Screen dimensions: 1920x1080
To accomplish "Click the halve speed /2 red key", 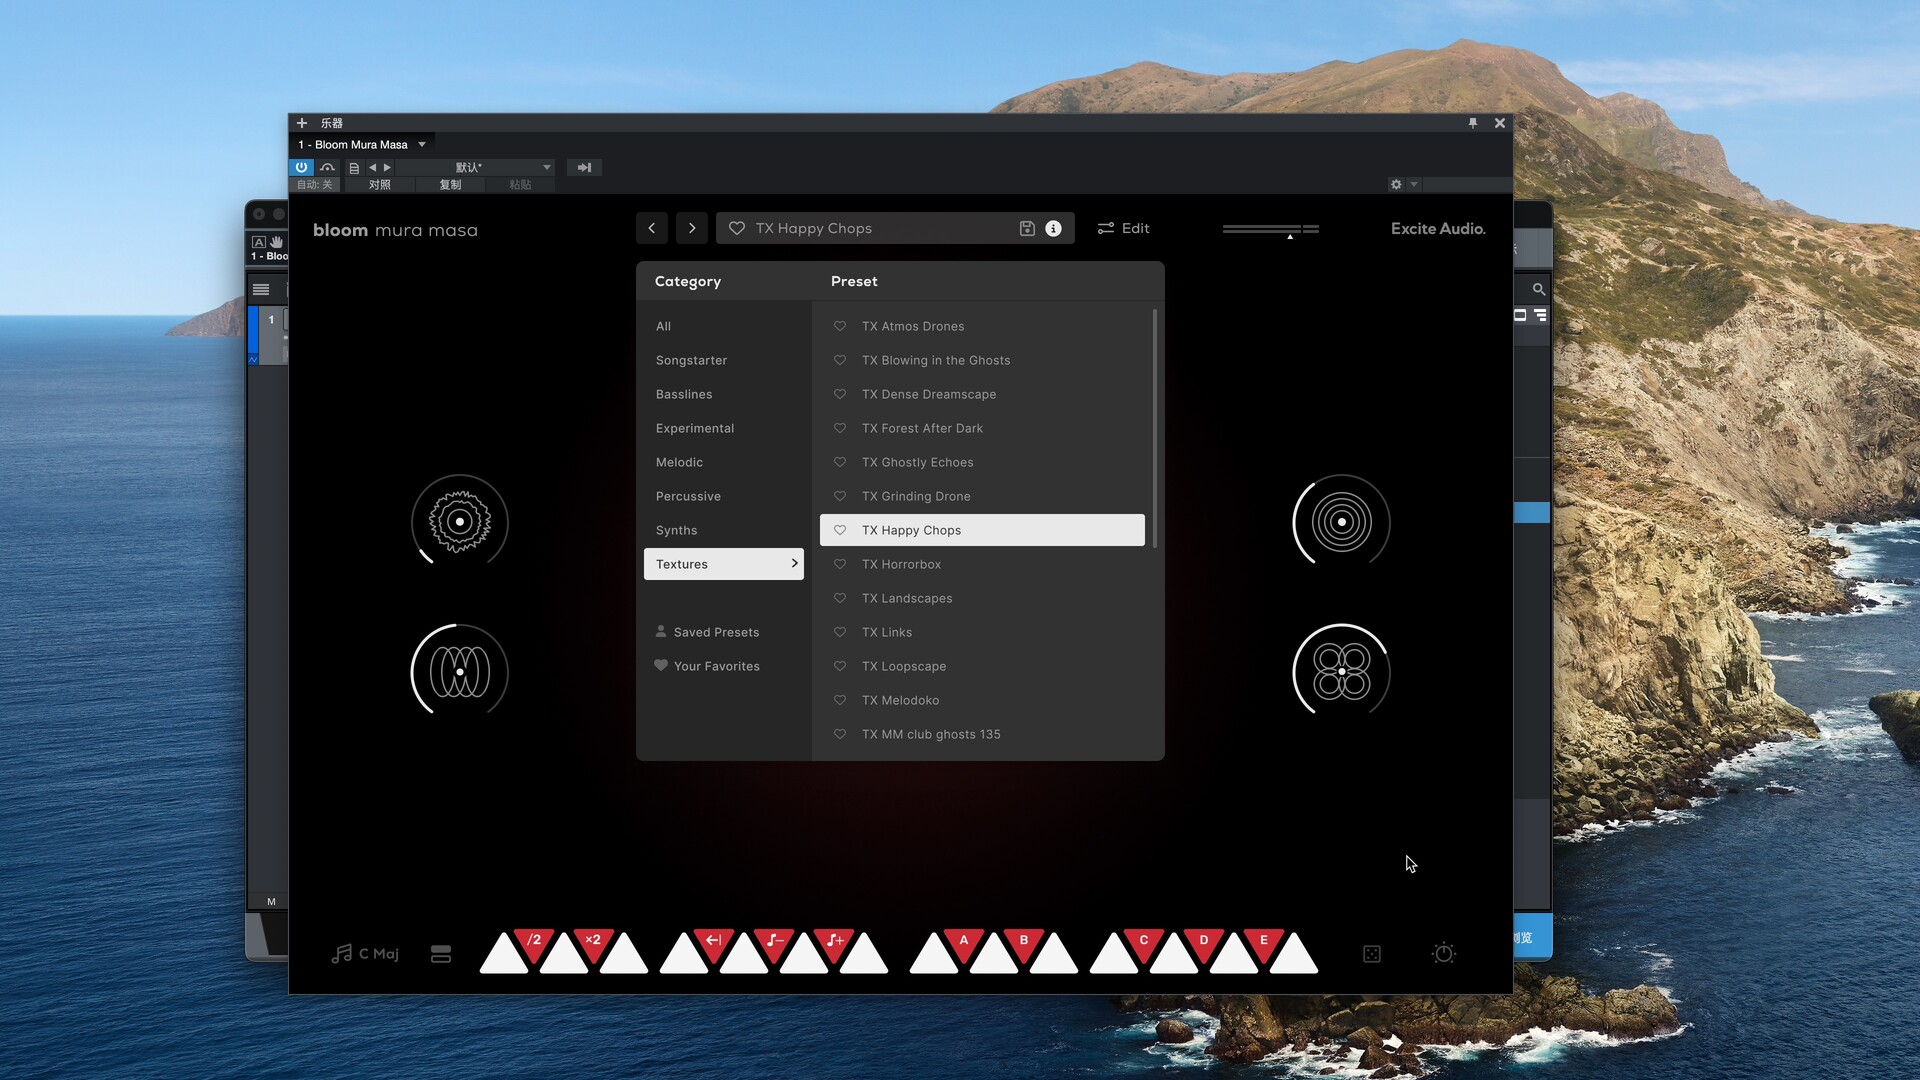I will (x=534, y=942).
